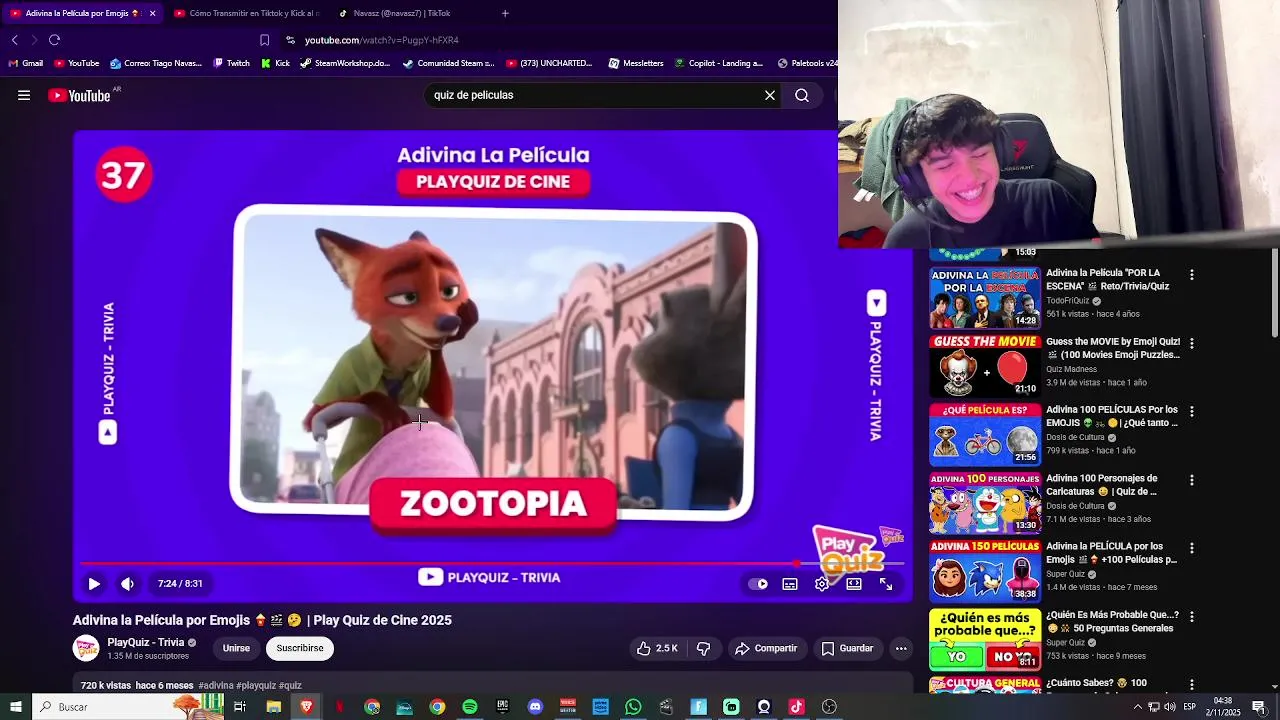
Task: Click the taskbar Buscar search box
Action: coord(130,707)
